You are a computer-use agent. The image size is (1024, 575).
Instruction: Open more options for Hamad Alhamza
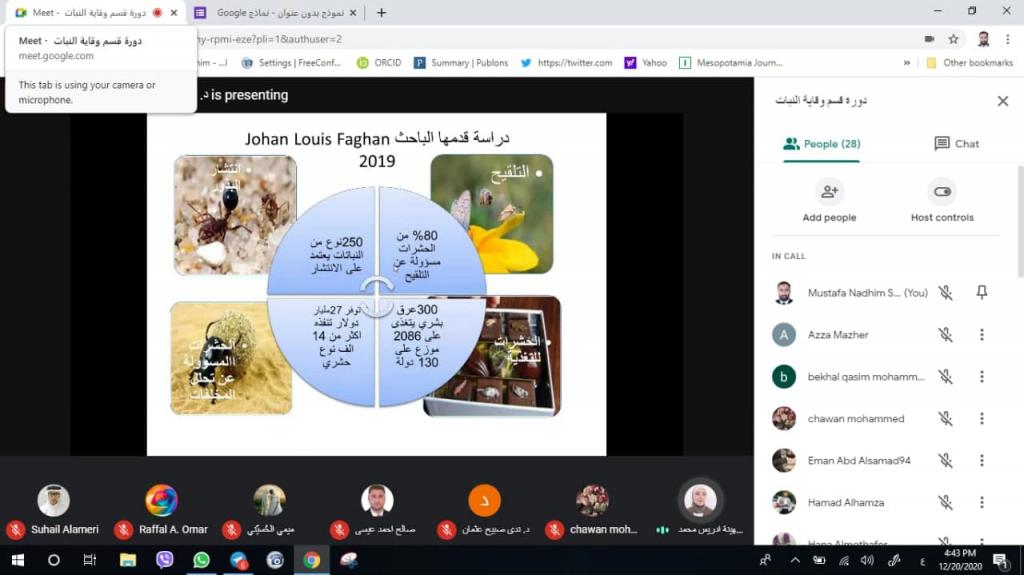point(982,503)
